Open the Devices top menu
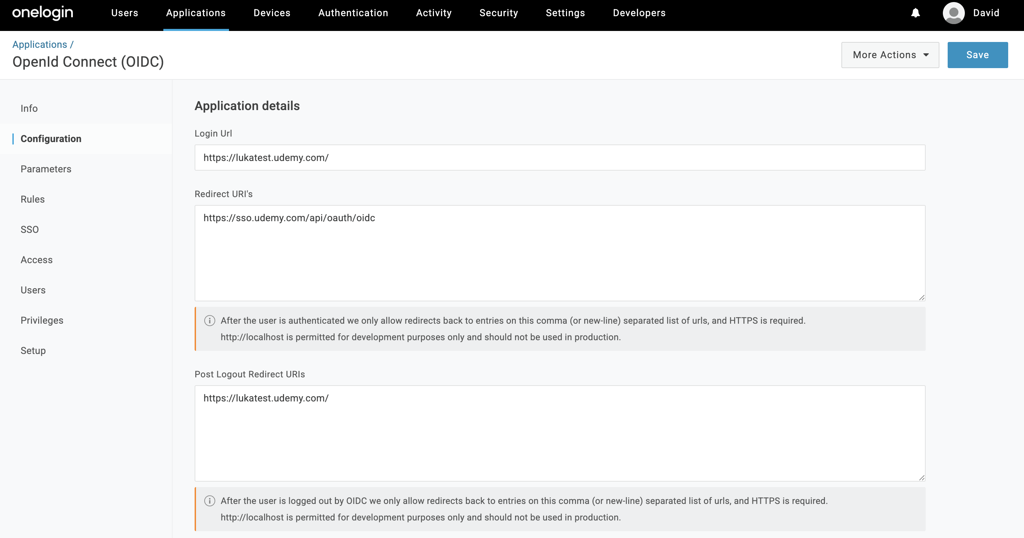1024x538 pixels. point(272,13)
